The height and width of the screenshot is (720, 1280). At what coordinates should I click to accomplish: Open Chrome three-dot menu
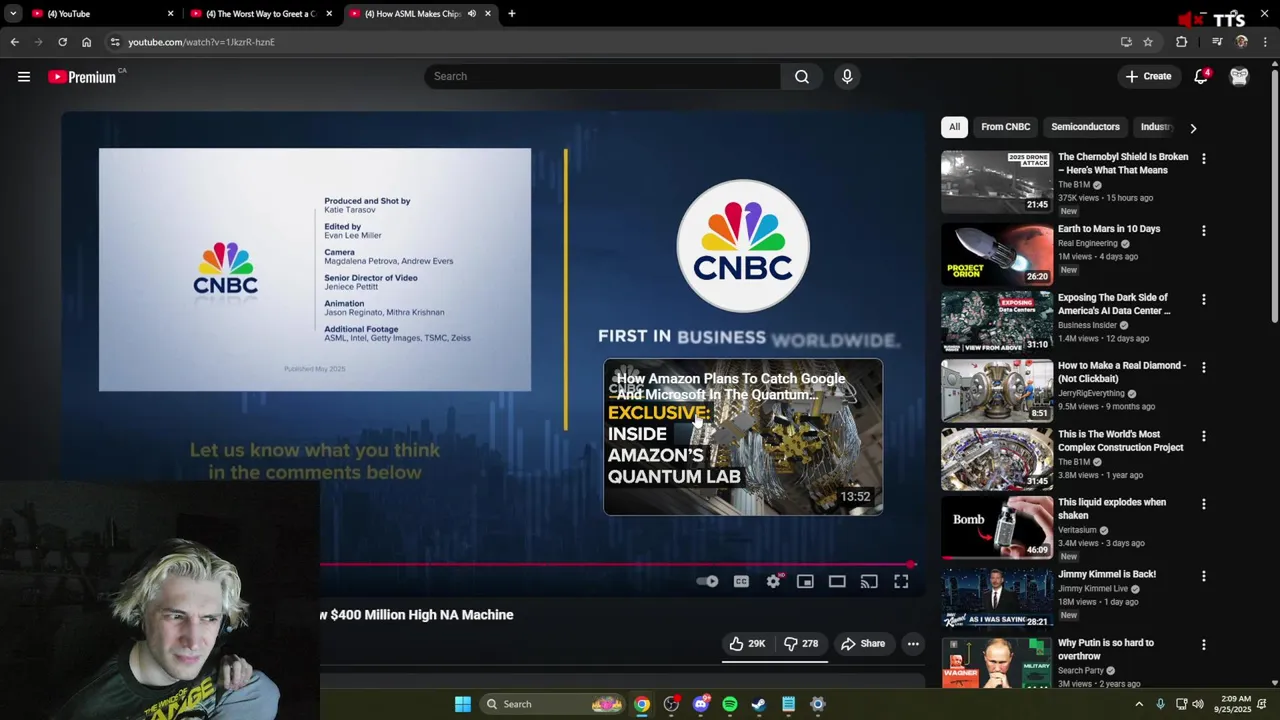coord(1265,42)
